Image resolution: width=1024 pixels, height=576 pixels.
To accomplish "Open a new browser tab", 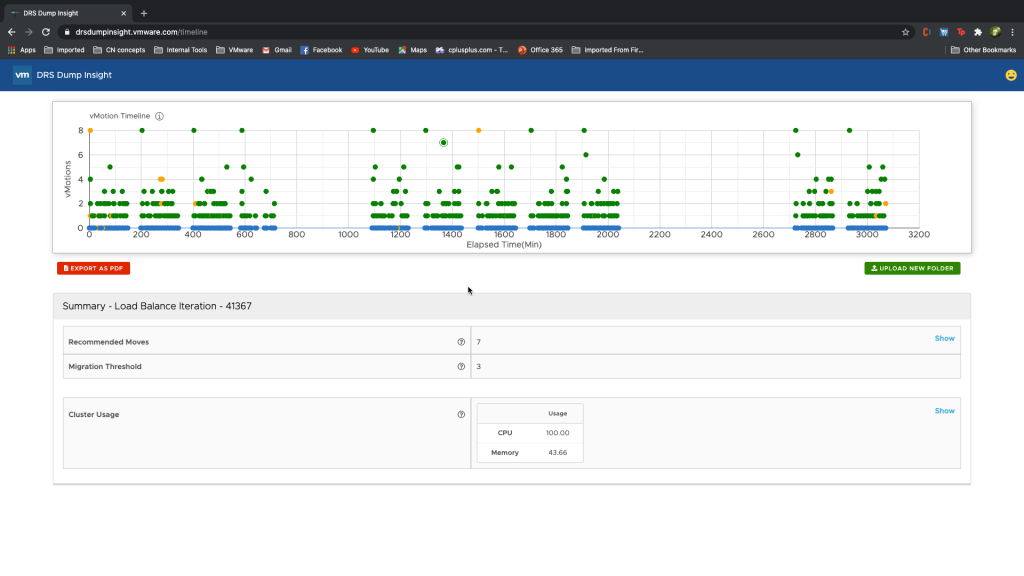I will click(x=144, y=13).
